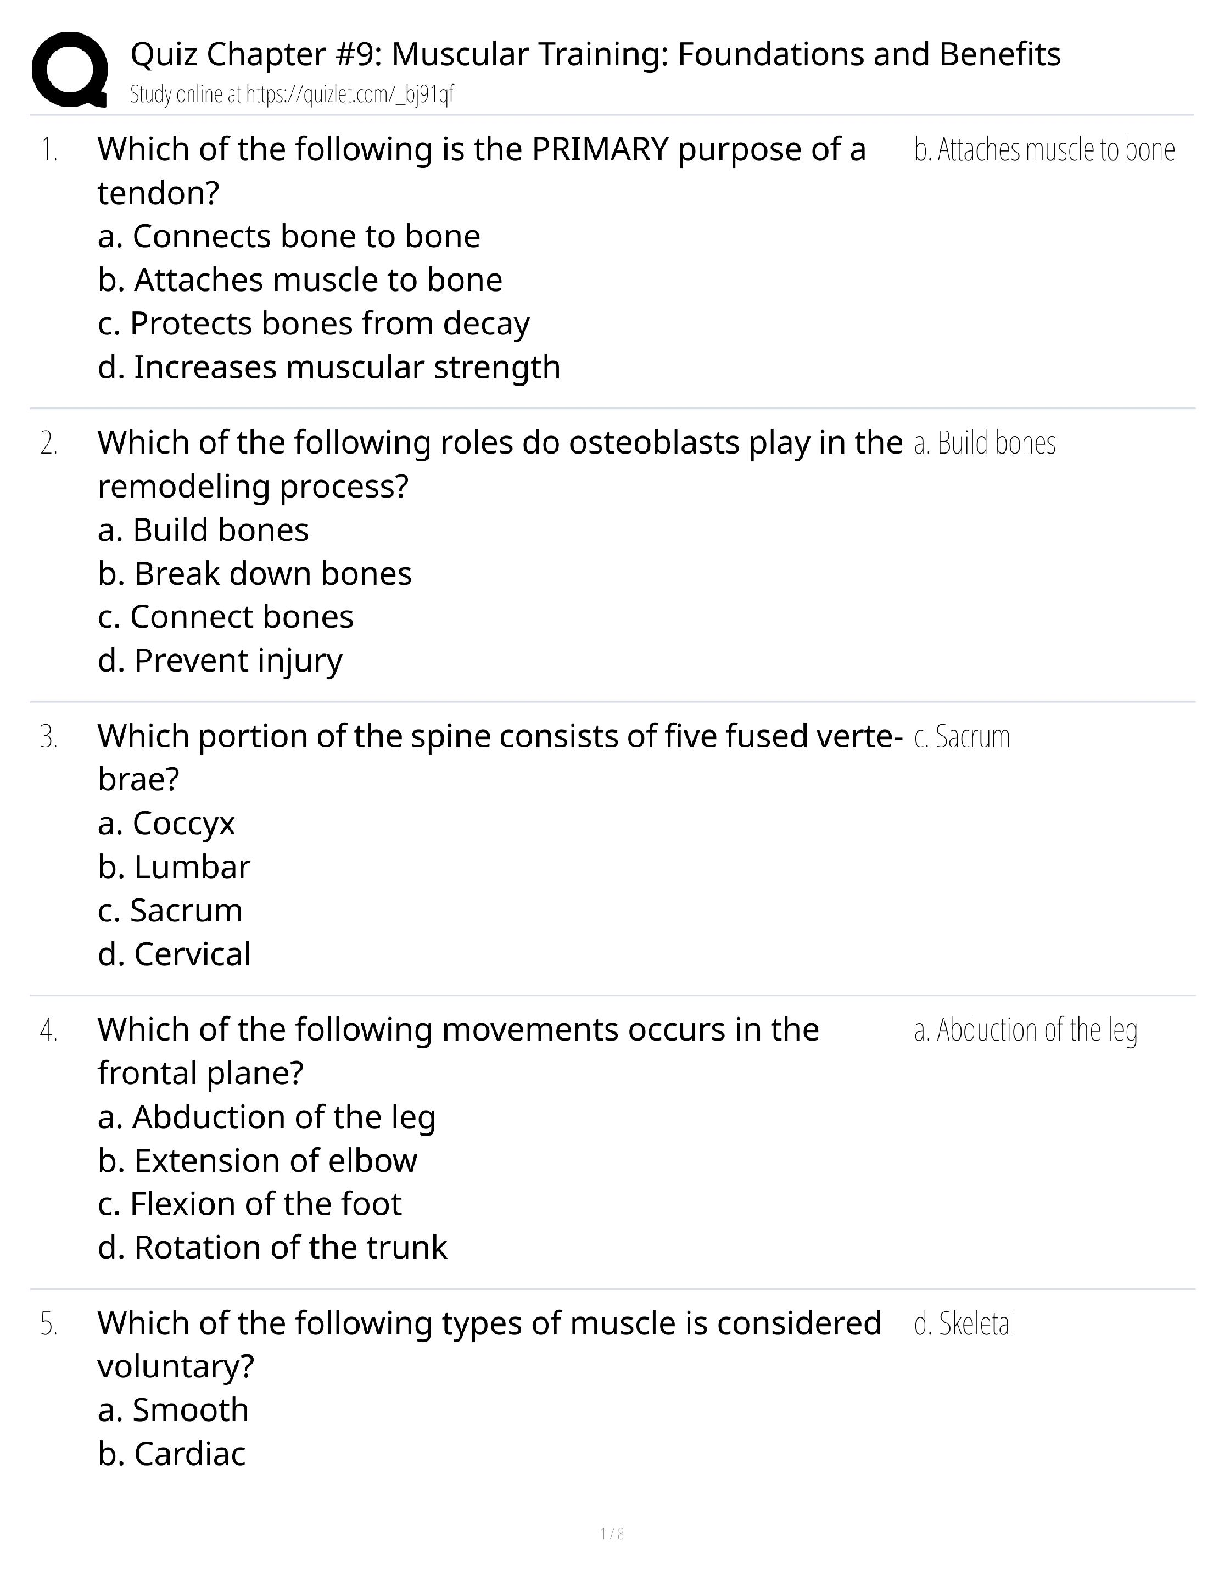Select 'c. Sacrum' in the options list
Screen dimensions: 1224x1584
coord(170,911)
